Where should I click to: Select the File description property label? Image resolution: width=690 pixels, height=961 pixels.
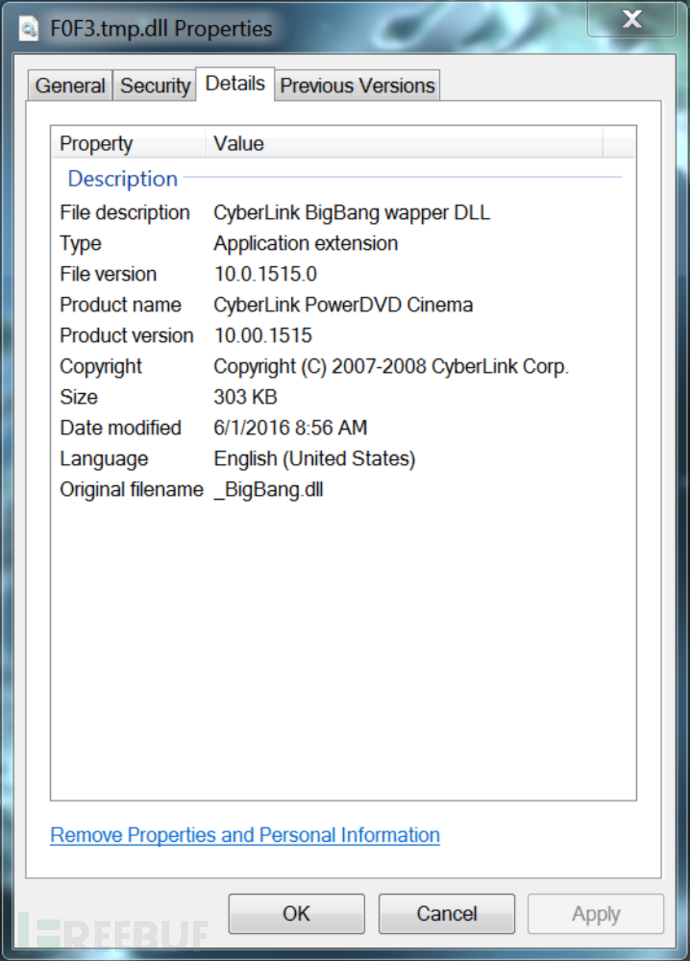pyautogui.click(x=125, y=213)
